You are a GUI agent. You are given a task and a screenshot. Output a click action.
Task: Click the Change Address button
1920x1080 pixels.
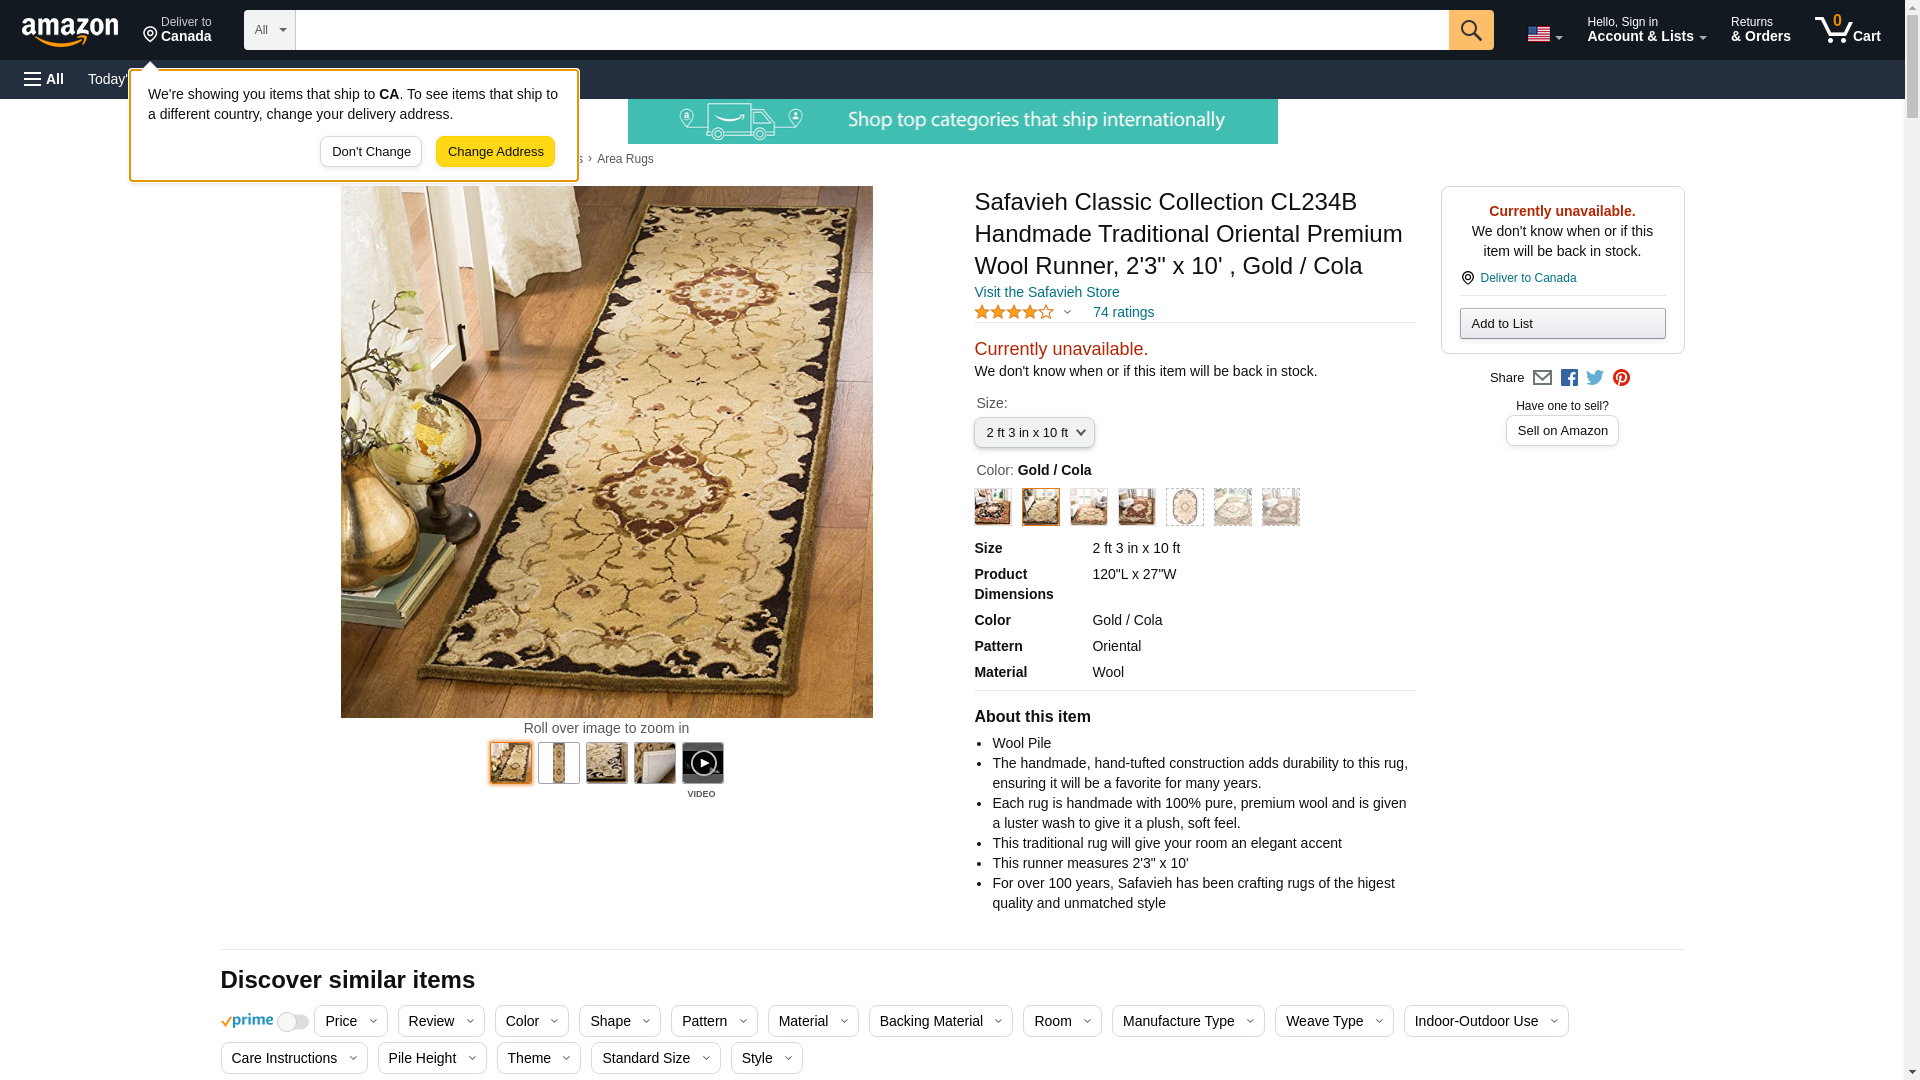pos(495,152)
